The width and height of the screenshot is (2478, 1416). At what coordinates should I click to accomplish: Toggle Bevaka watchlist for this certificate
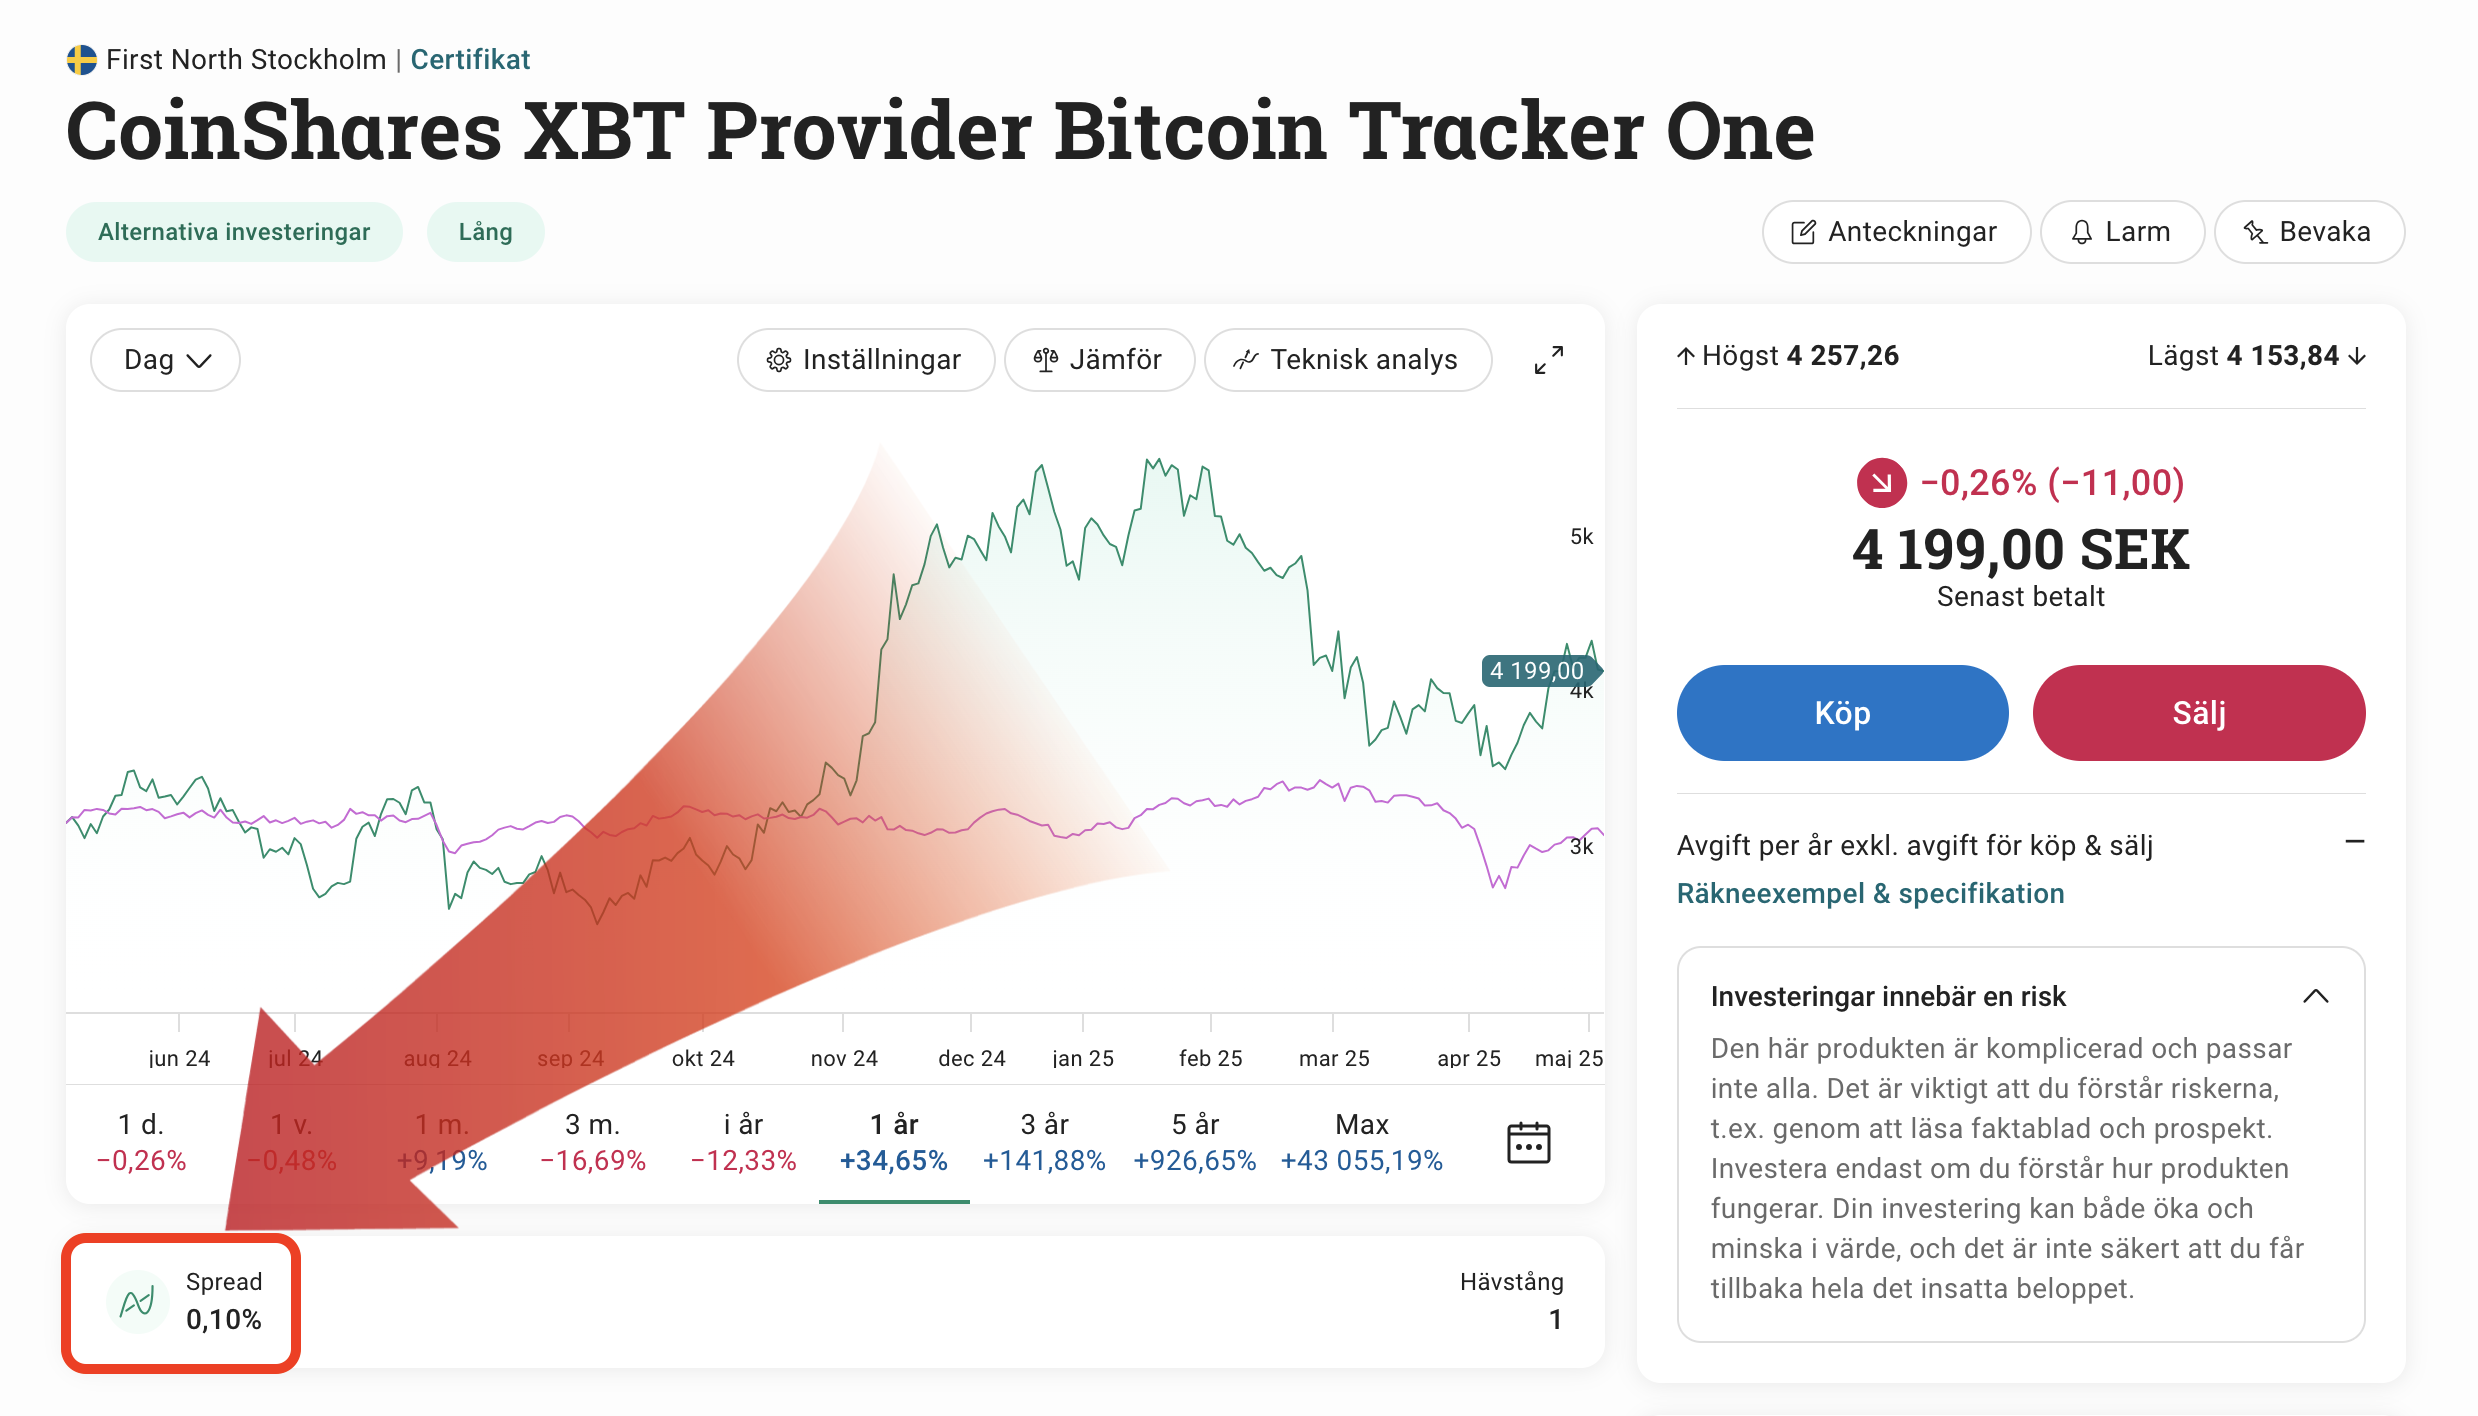(x=2308, y=232)
